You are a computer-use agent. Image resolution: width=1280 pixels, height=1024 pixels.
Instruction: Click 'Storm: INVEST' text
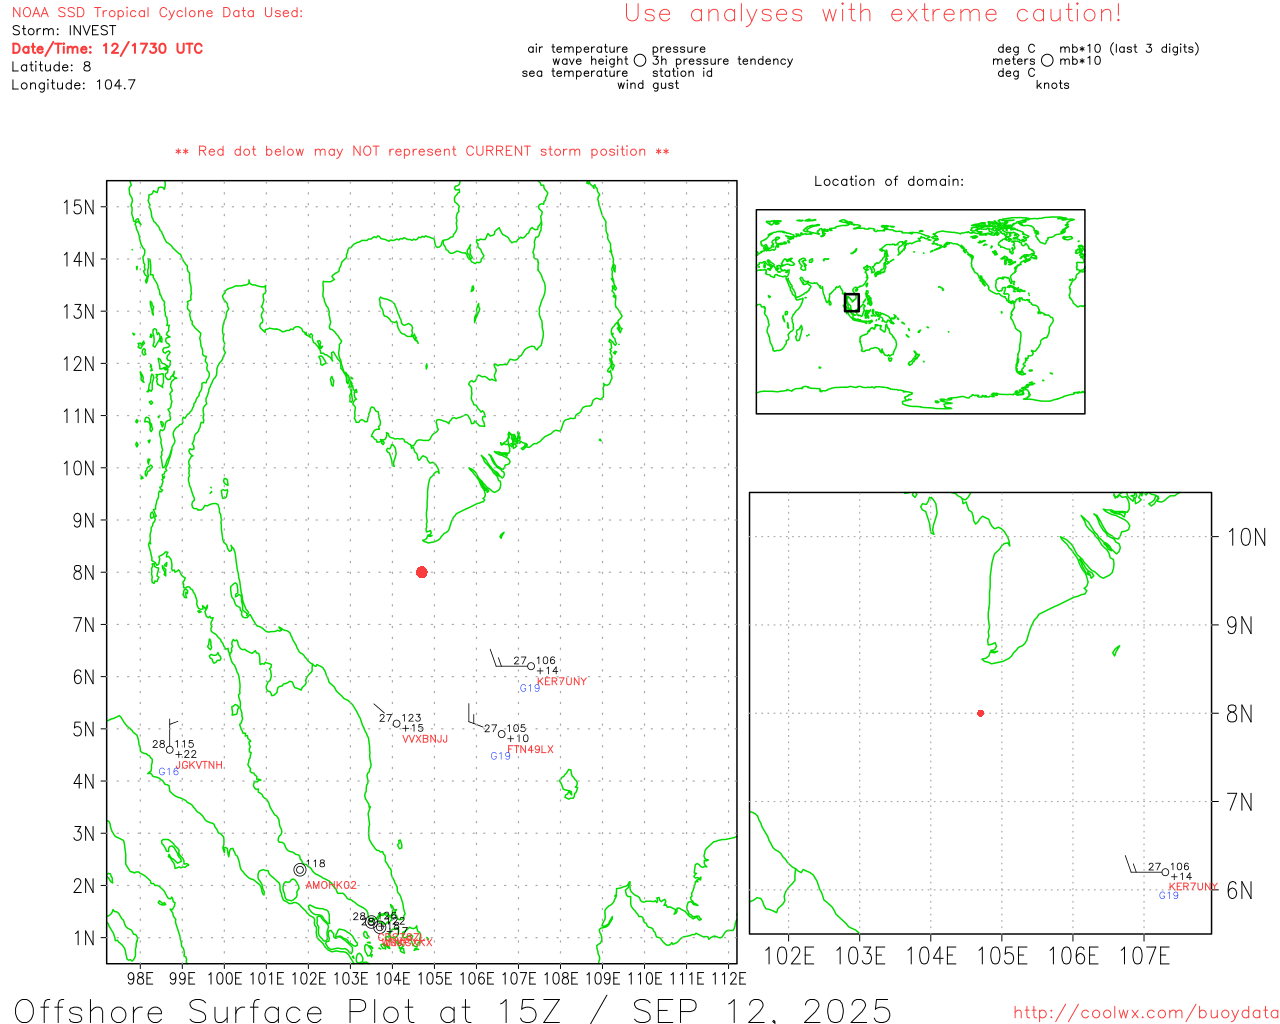pyautogui.click(x=64, y=31)
